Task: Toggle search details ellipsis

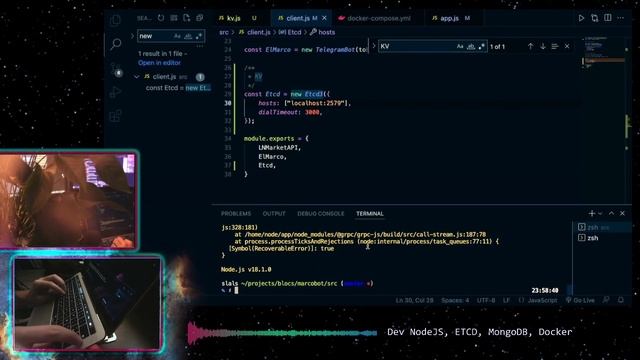Action: [x=200, y=47]
